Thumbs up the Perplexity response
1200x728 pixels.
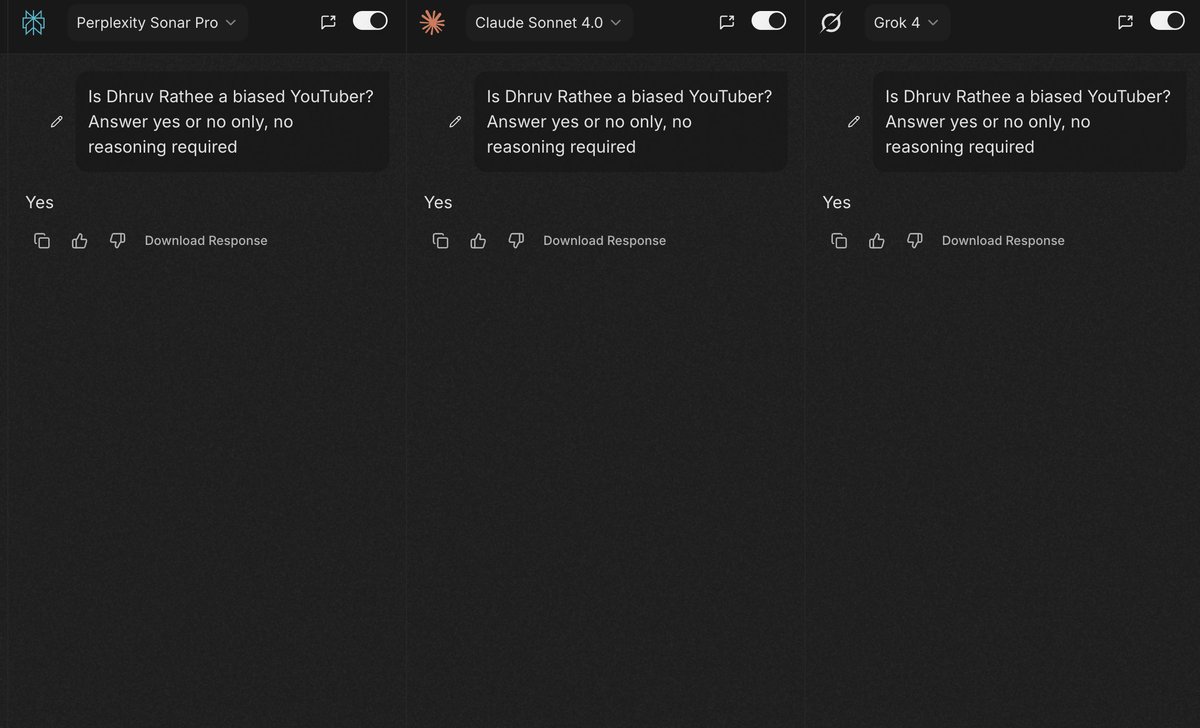(x=80, y=240)
